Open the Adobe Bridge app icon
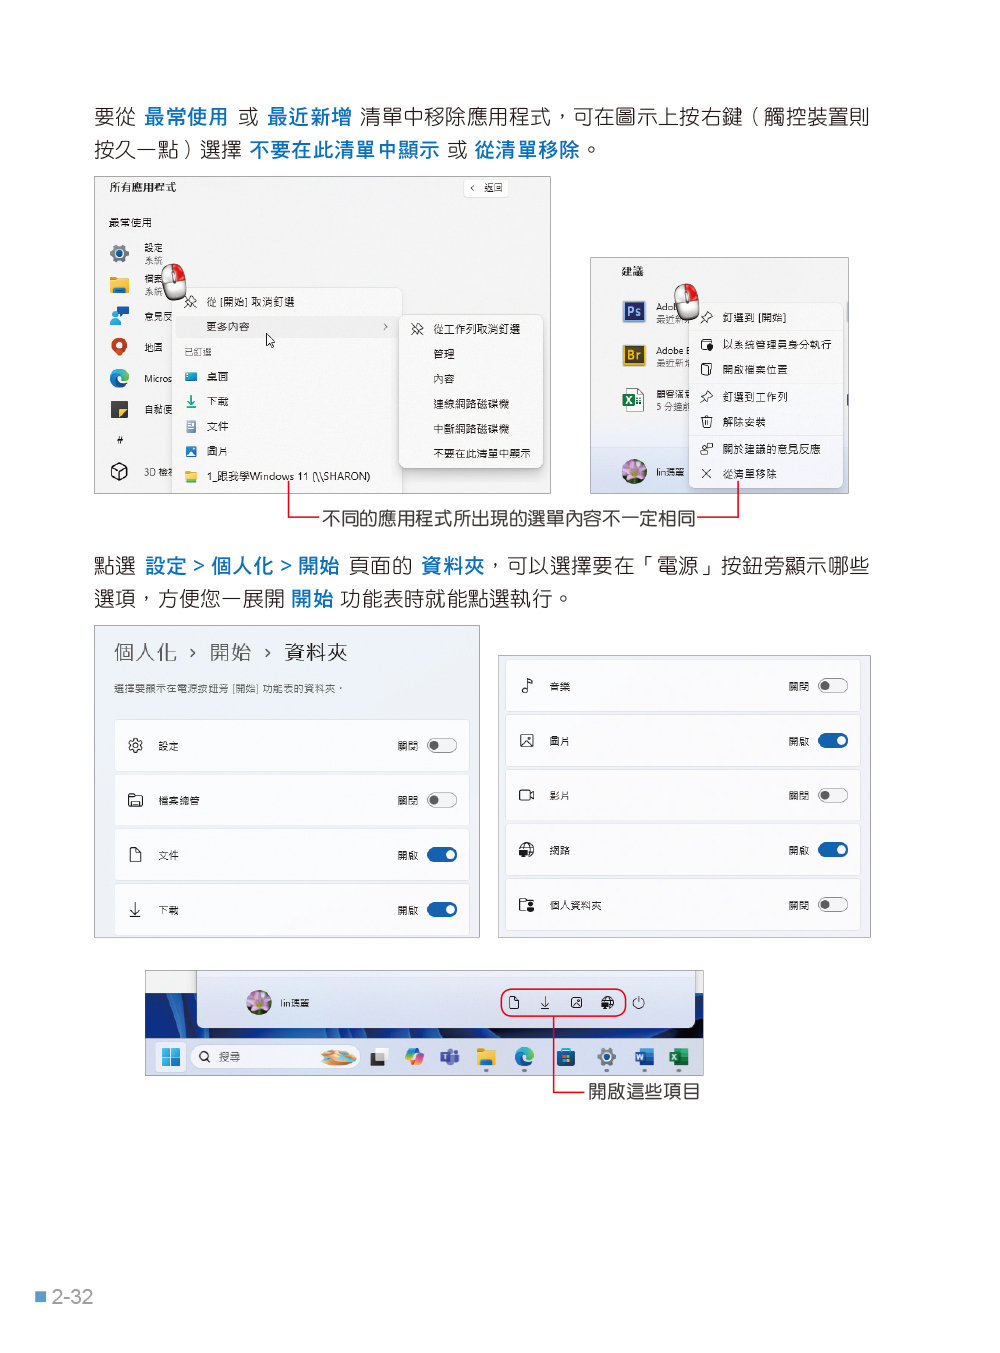1000x1353 pixels. coord(634,355)
